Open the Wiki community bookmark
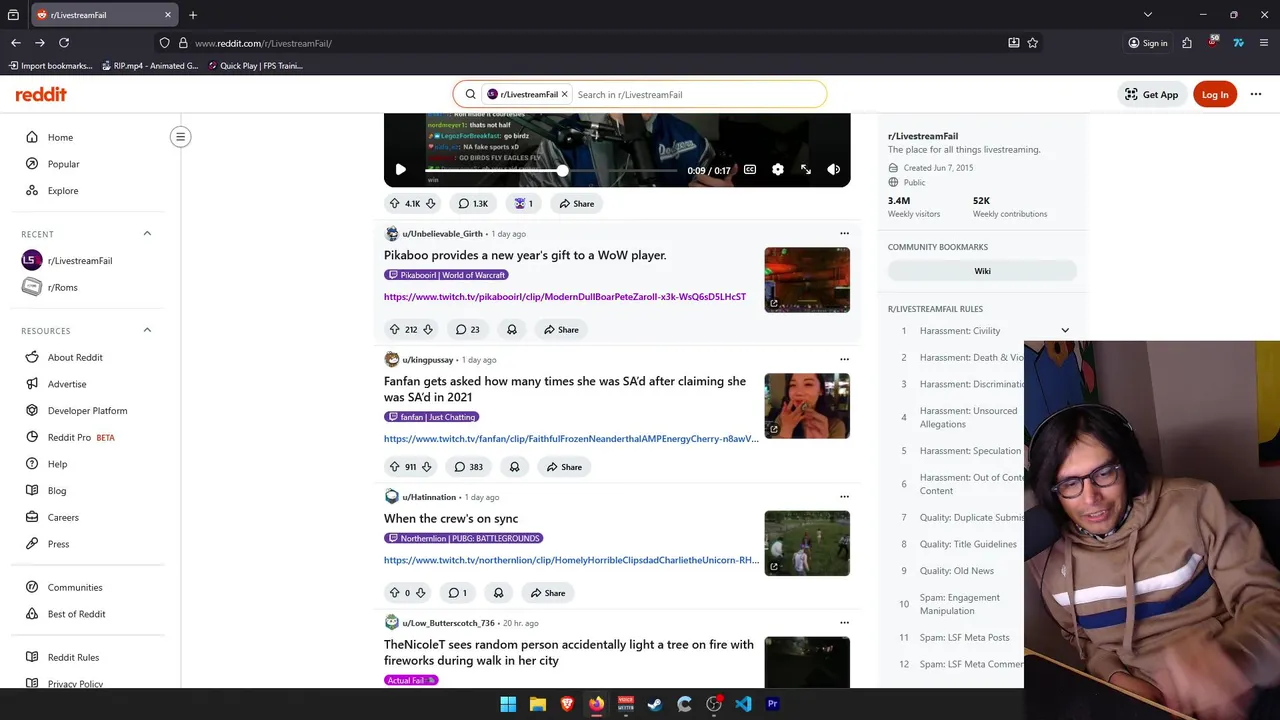Viewport: 1280px width, 720px height. tap(982, 271)
